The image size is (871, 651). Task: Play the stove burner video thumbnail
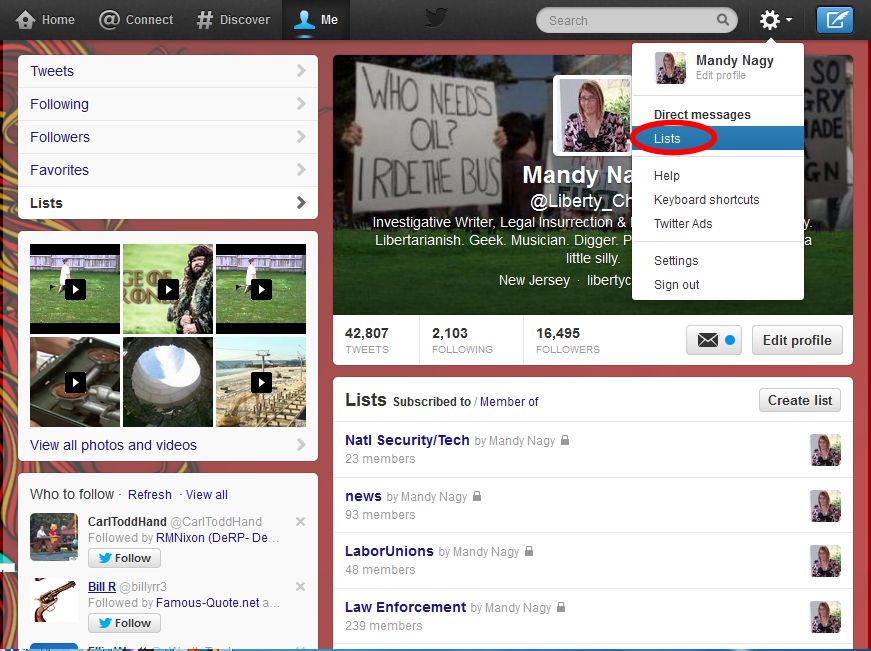point(75,382)
